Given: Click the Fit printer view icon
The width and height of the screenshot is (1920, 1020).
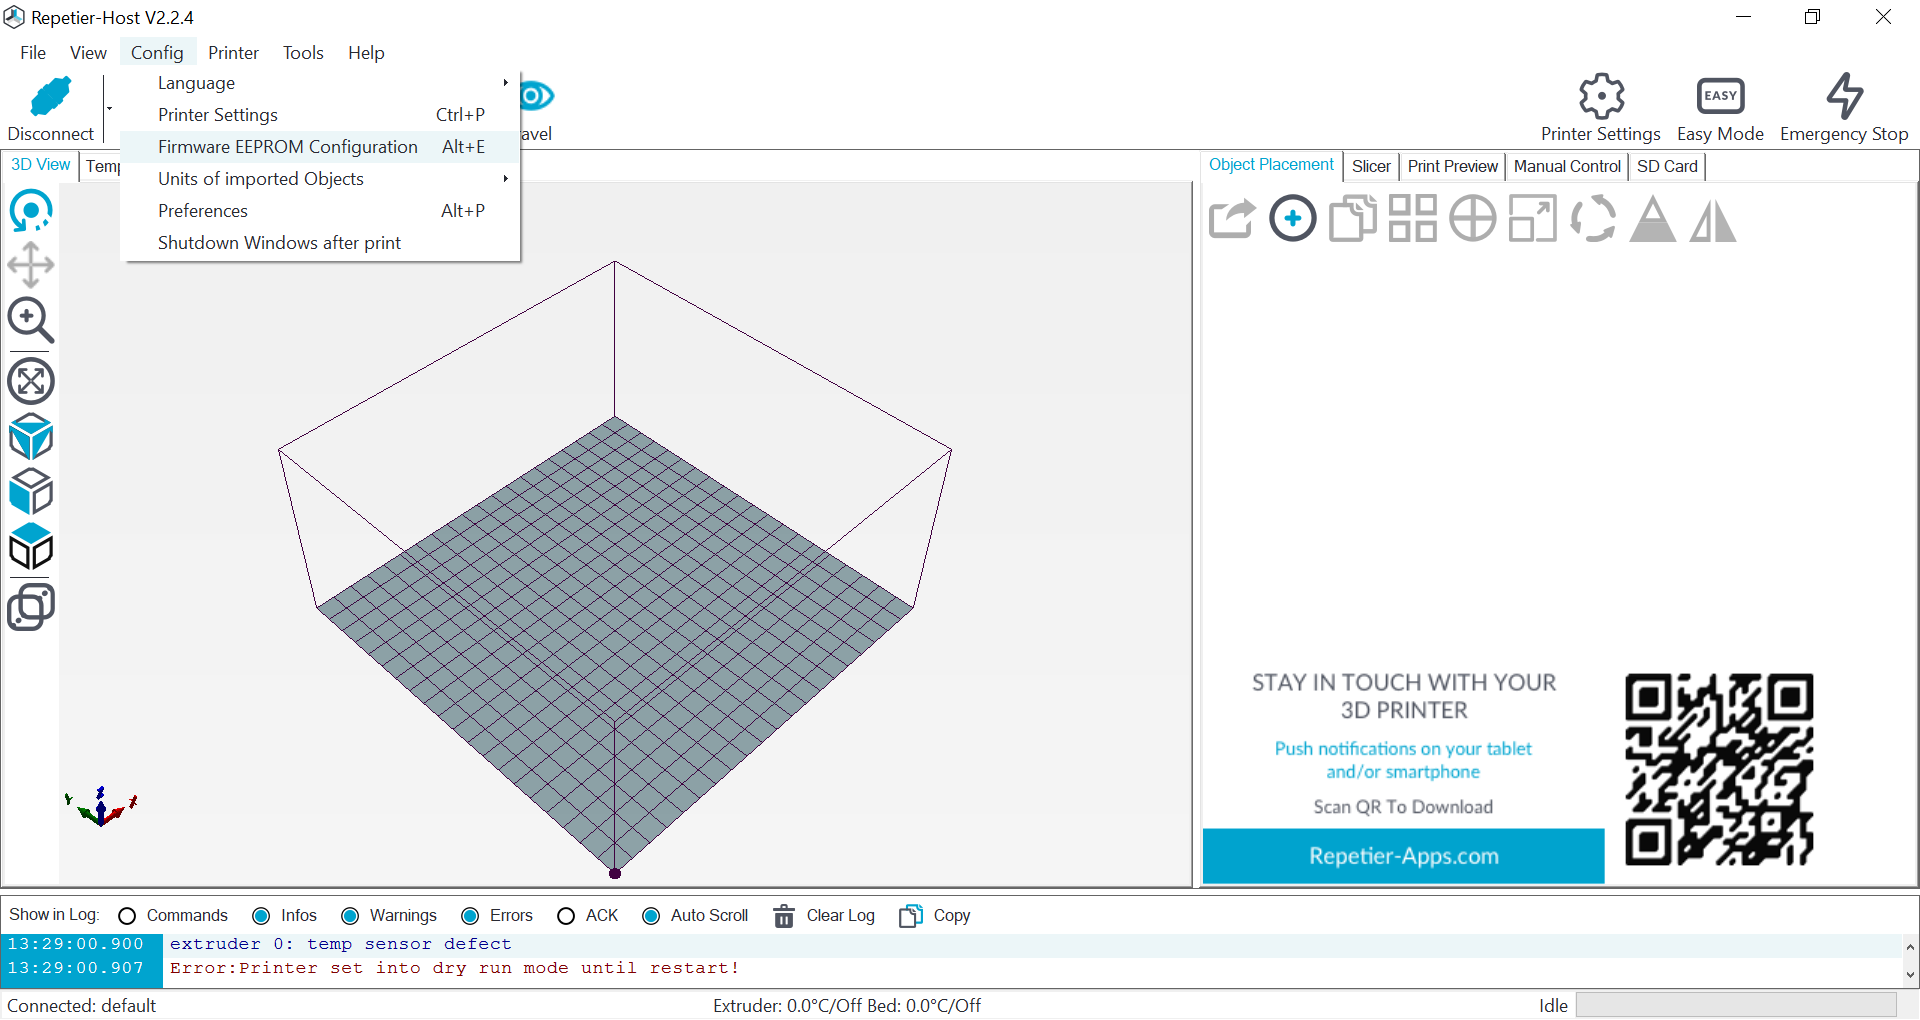Looking at the screenshot, I should click(32, 381).
